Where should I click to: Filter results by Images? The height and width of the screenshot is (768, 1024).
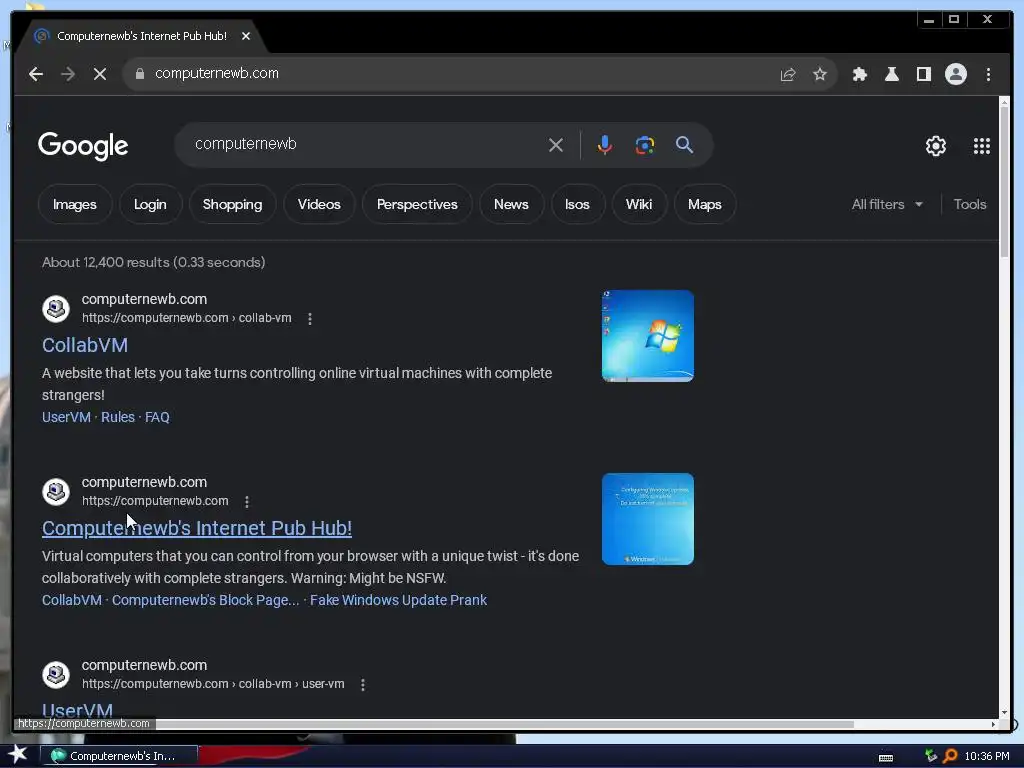tap(74, 204)
